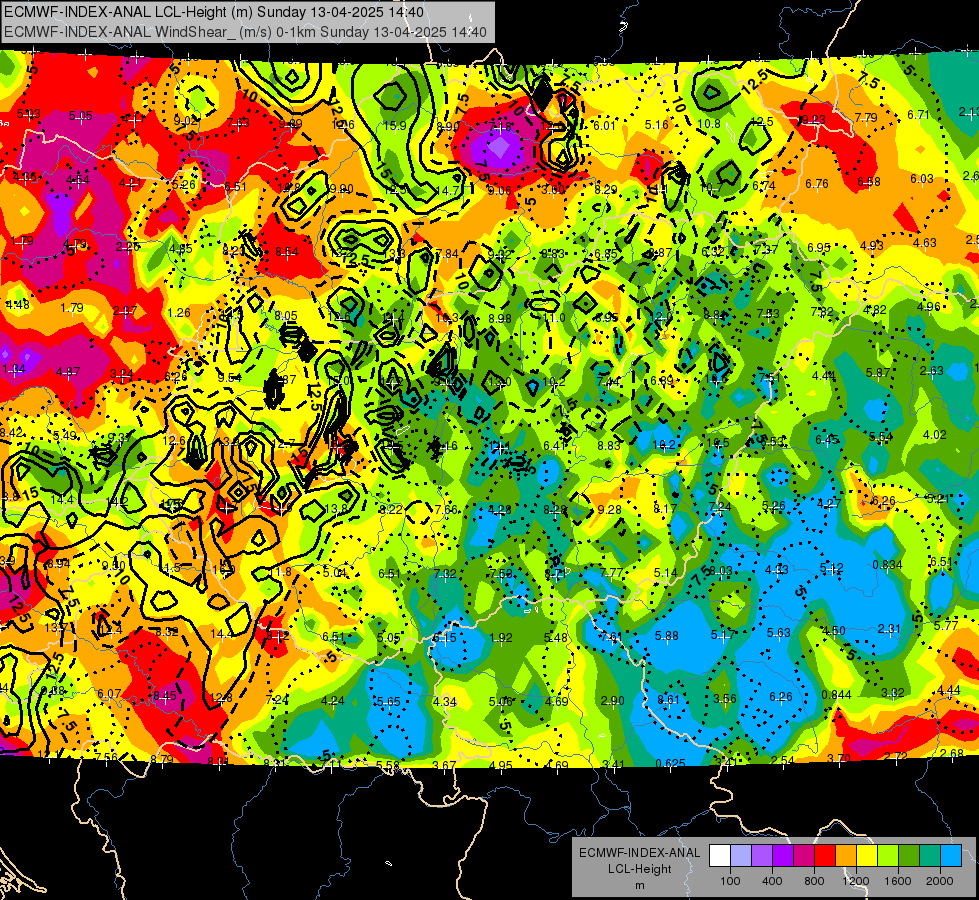Click the legend tick label 800
This screenshot has width=979, height=900.
(814, 881)
